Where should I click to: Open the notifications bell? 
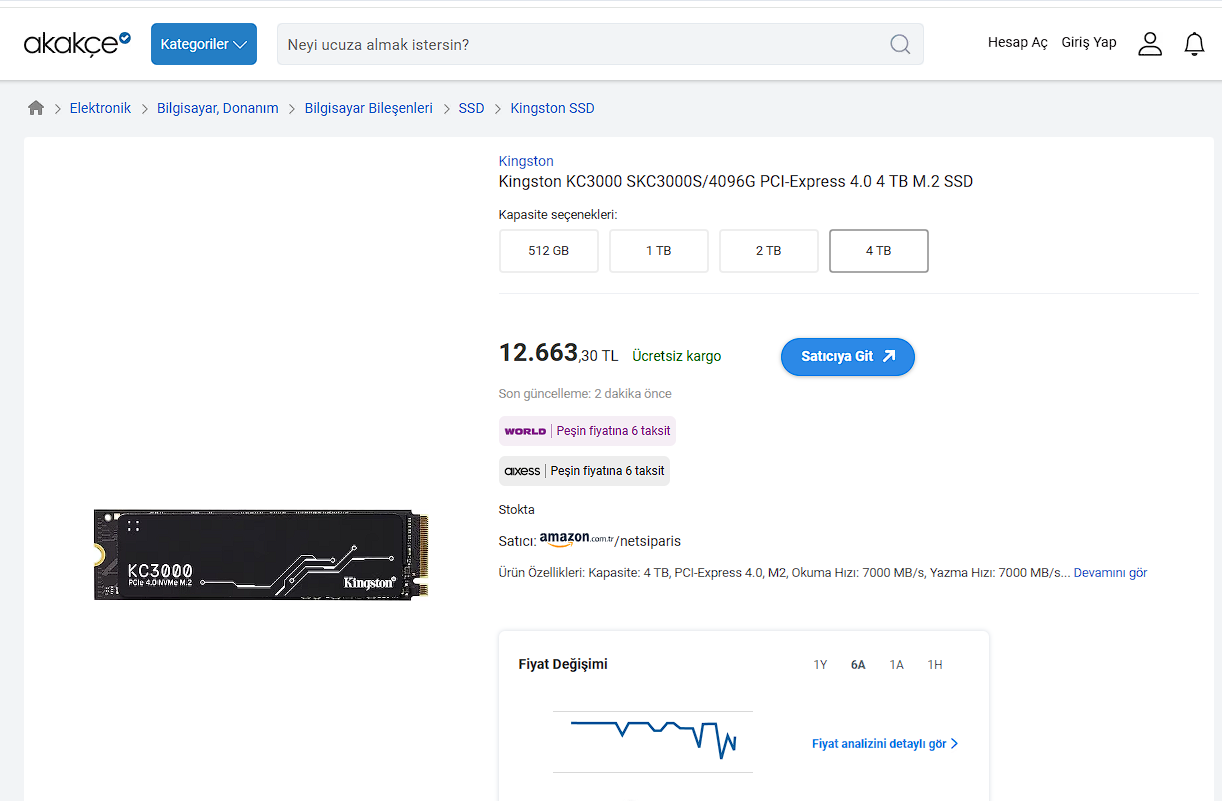(1194, 44)
